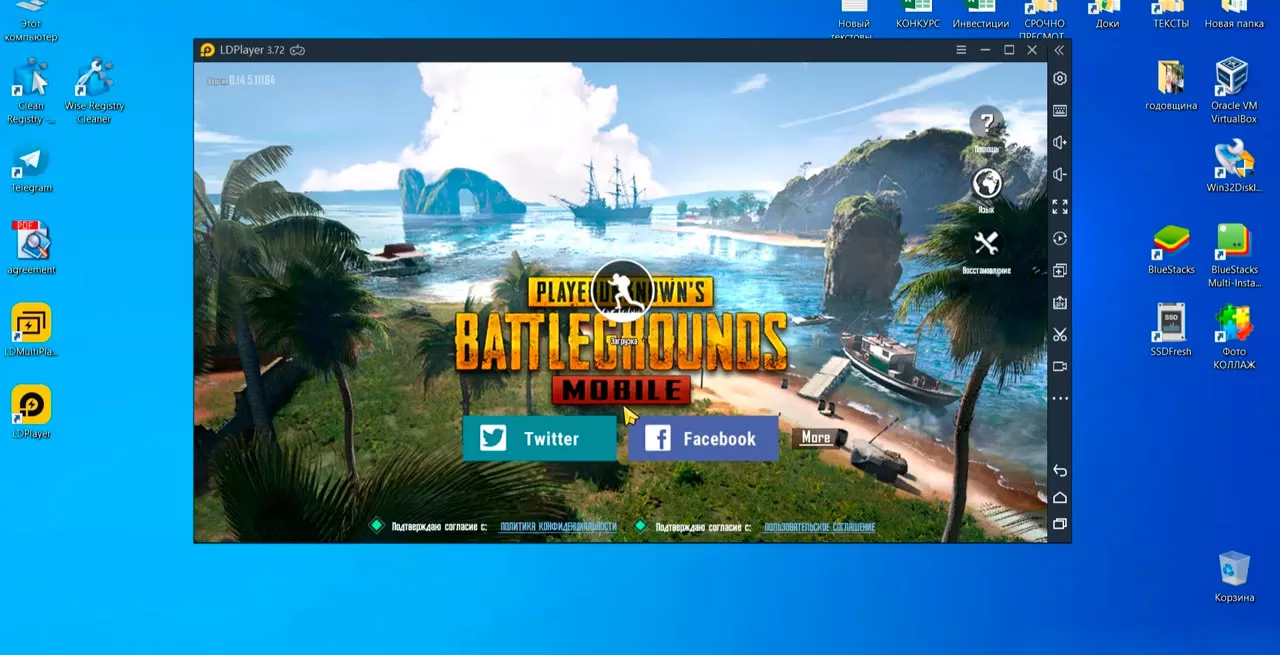Screen dimensions: 1280x655
Task: Select the Новый текстовый document on desktop
Action: click(x=853, y=20)
